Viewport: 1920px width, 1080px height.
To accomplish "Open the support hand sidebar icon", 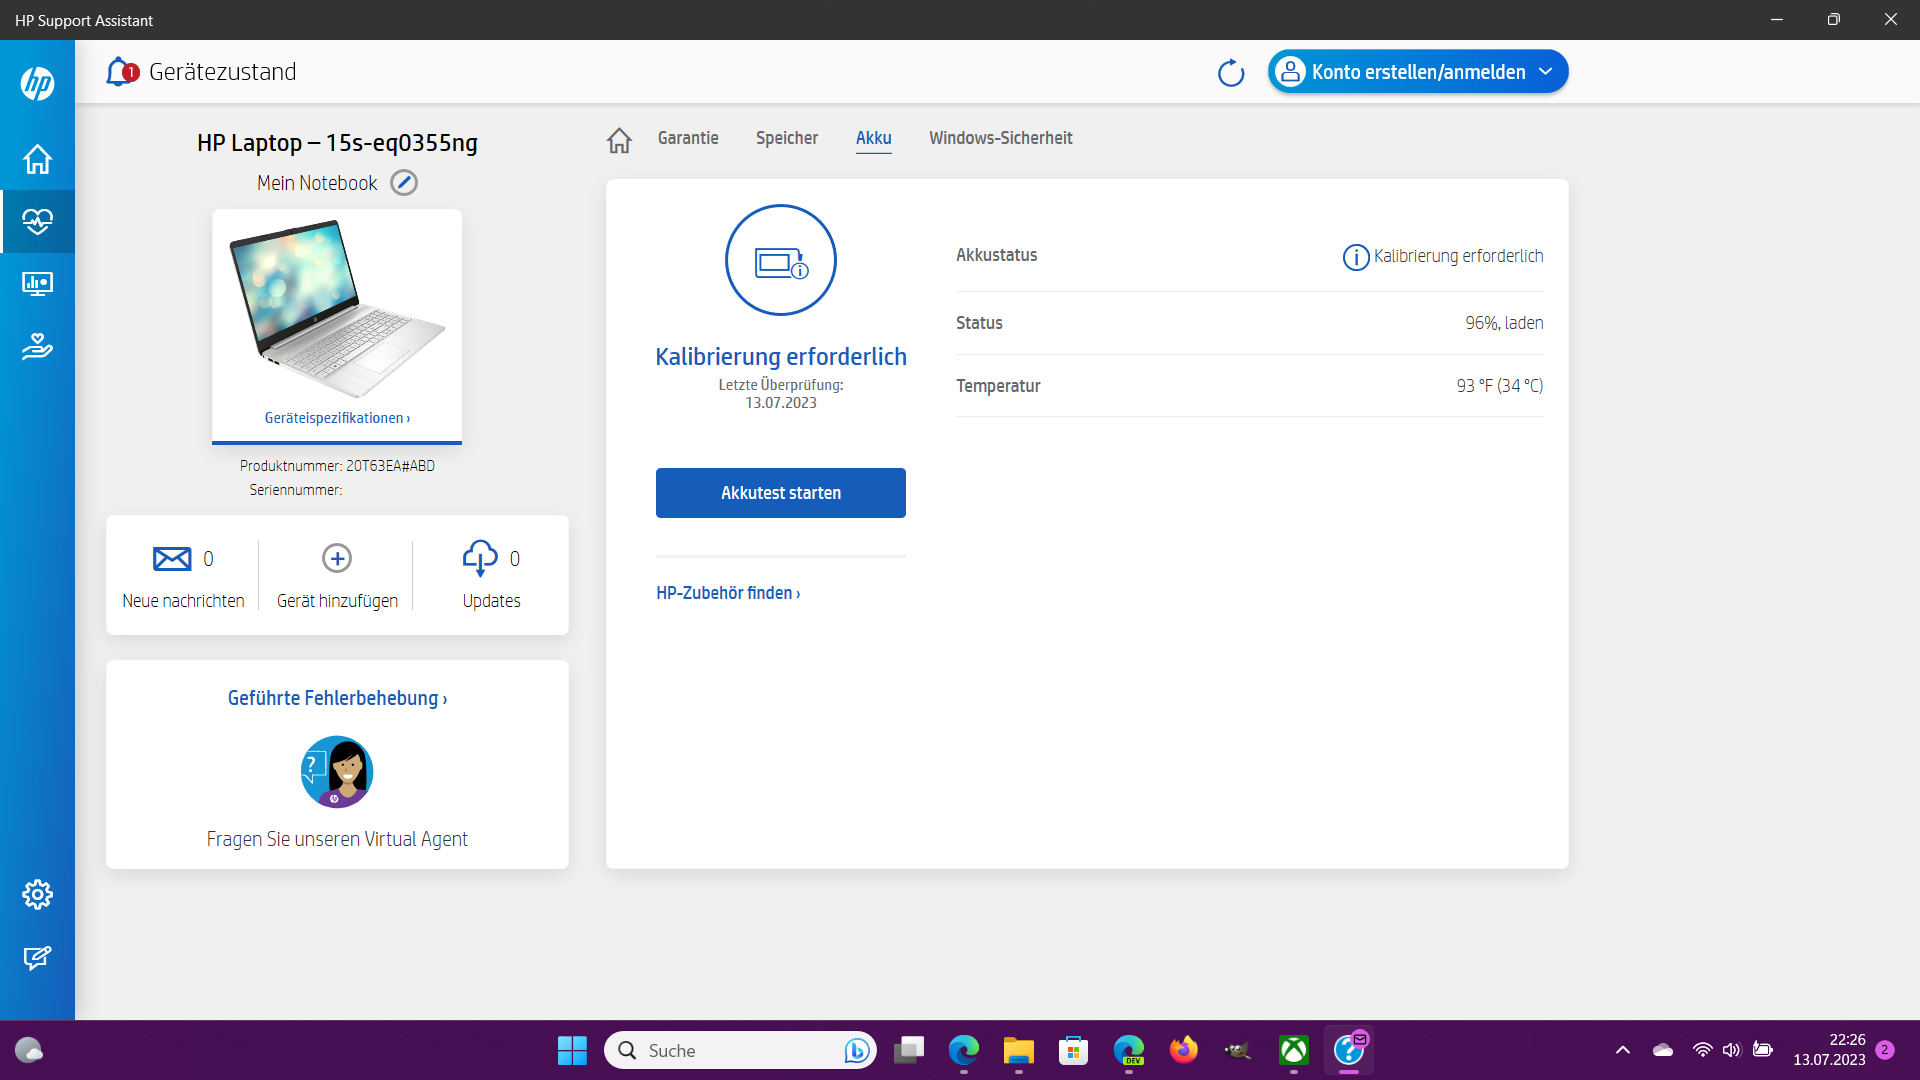I will [37, 346].
